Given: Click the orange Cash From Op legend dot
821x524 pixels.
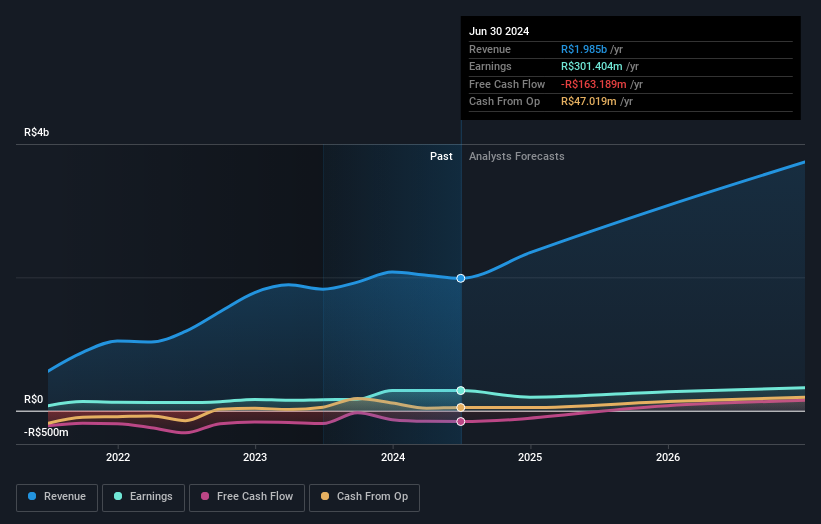Looking at the screenshot, I should [x=325, y=496].
